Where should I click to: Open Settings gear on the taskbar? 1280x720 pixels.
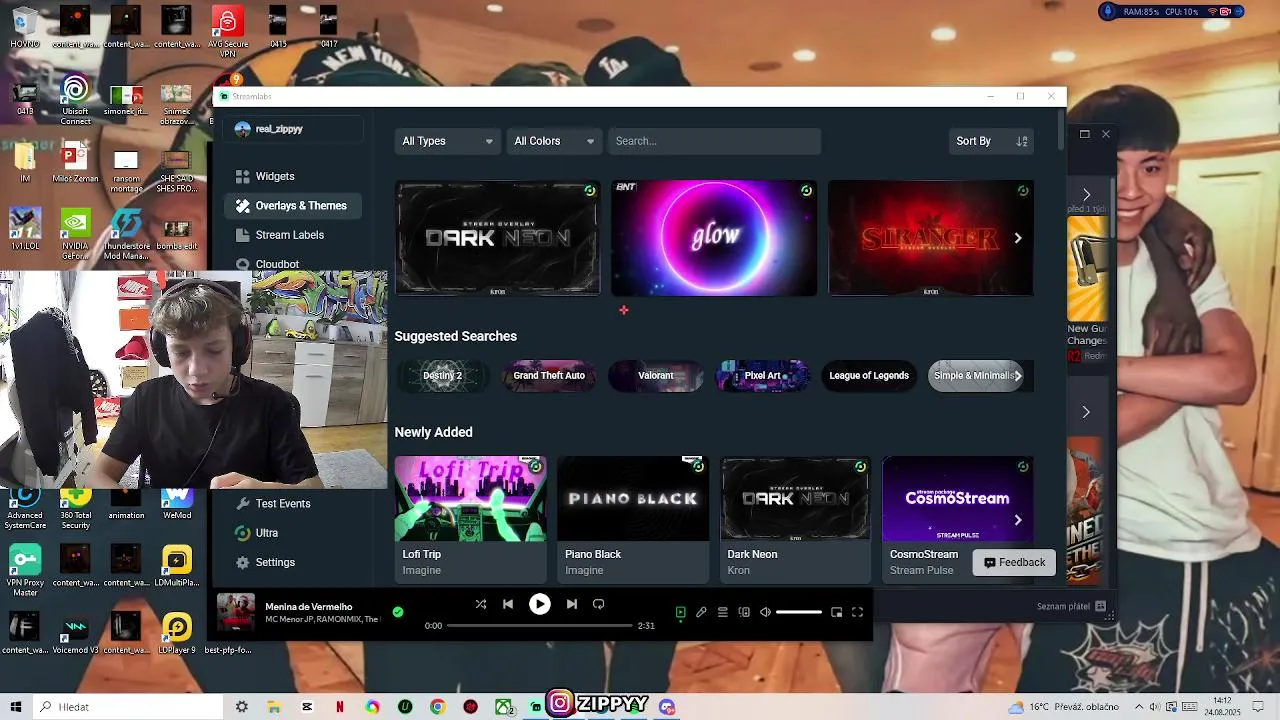(242, 707)
